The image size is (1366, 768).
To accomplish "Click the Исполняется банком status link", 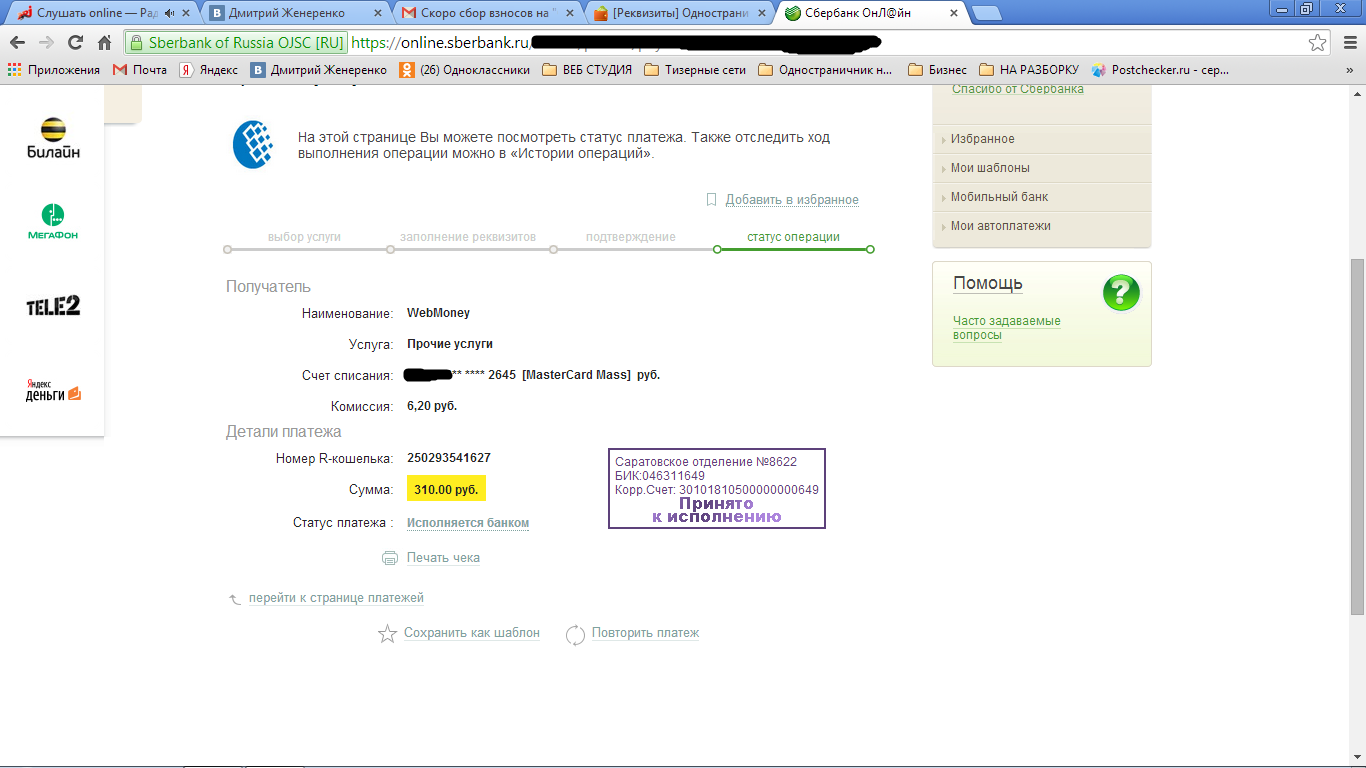I will [468, 523].
